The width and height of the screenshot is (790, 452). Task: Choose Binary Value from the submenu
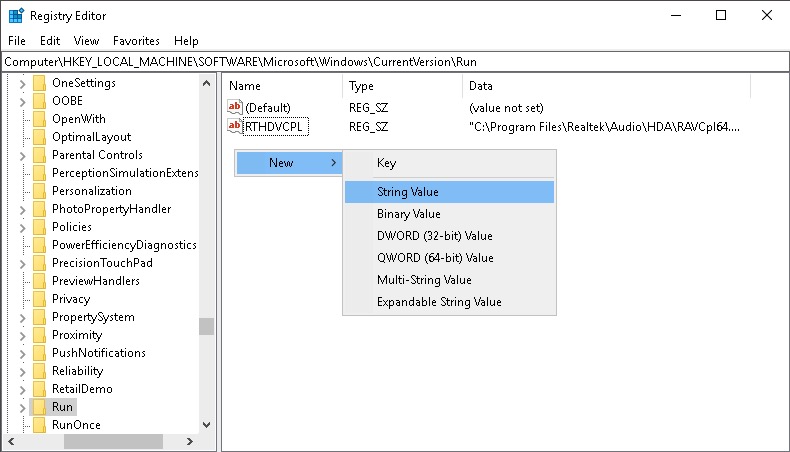[449, 214]
